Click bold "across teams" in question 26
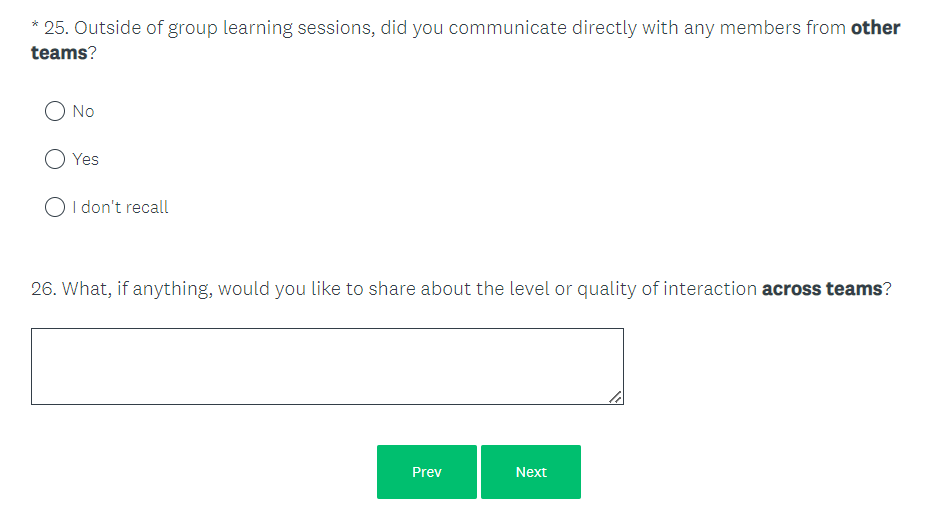933x516 pixels. (822, 289)
